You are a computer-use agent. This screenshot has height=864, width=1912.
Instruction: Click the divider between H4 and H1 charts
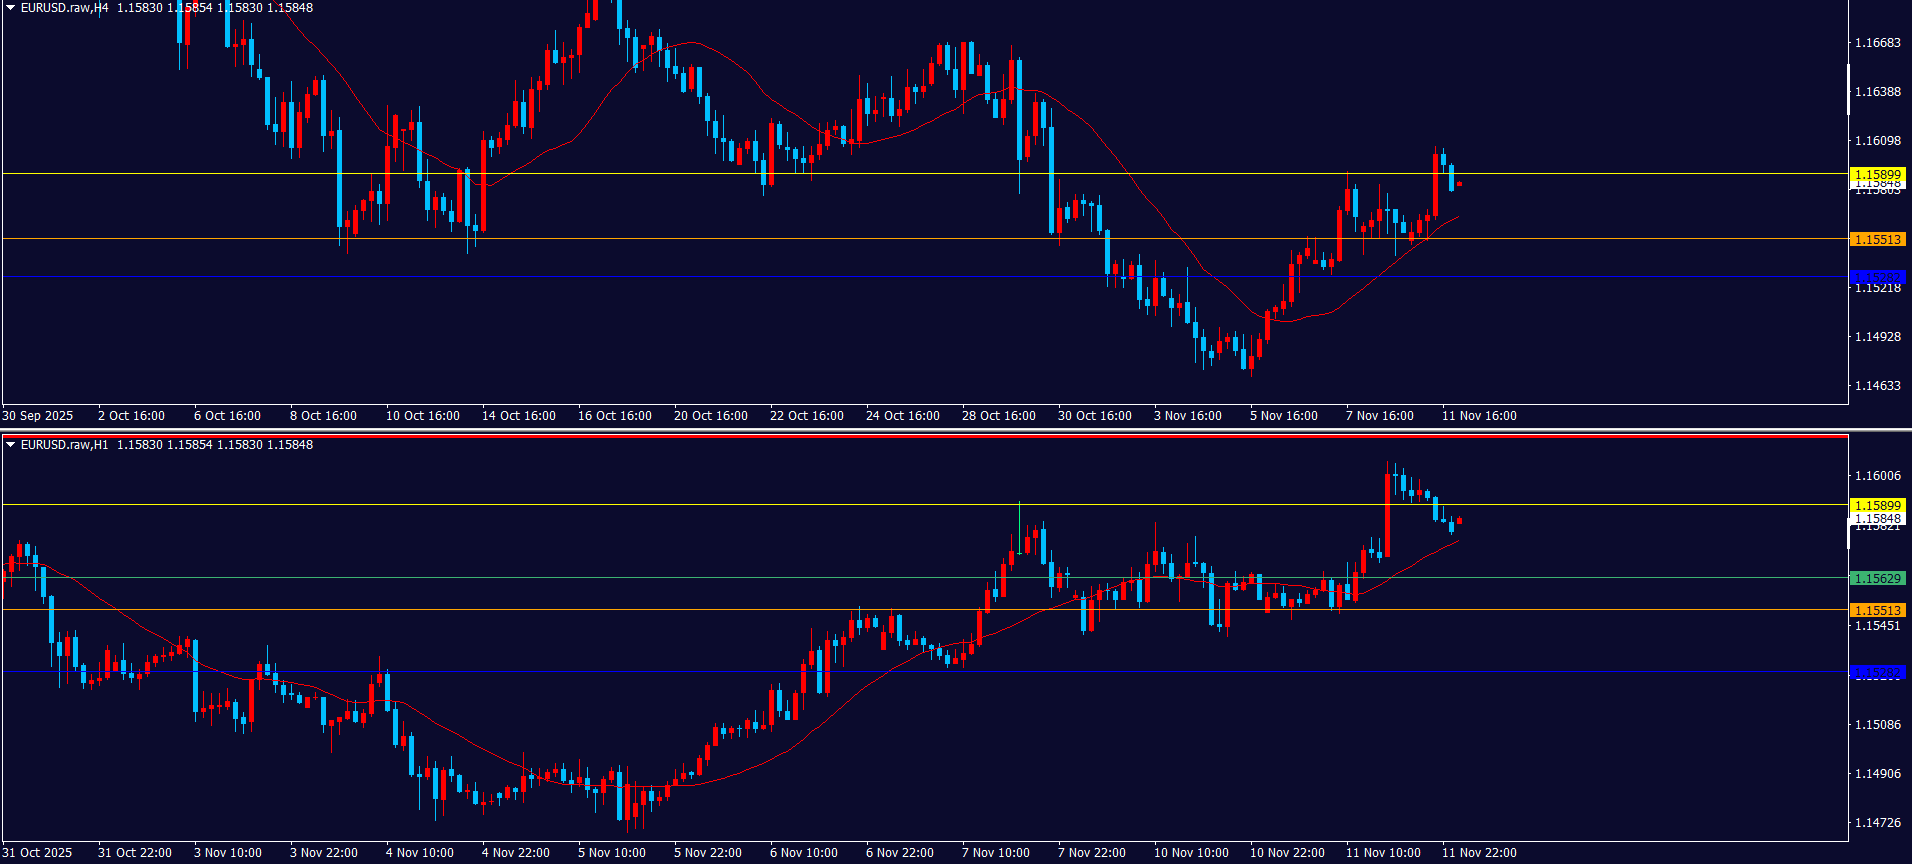tap(956, 430)
